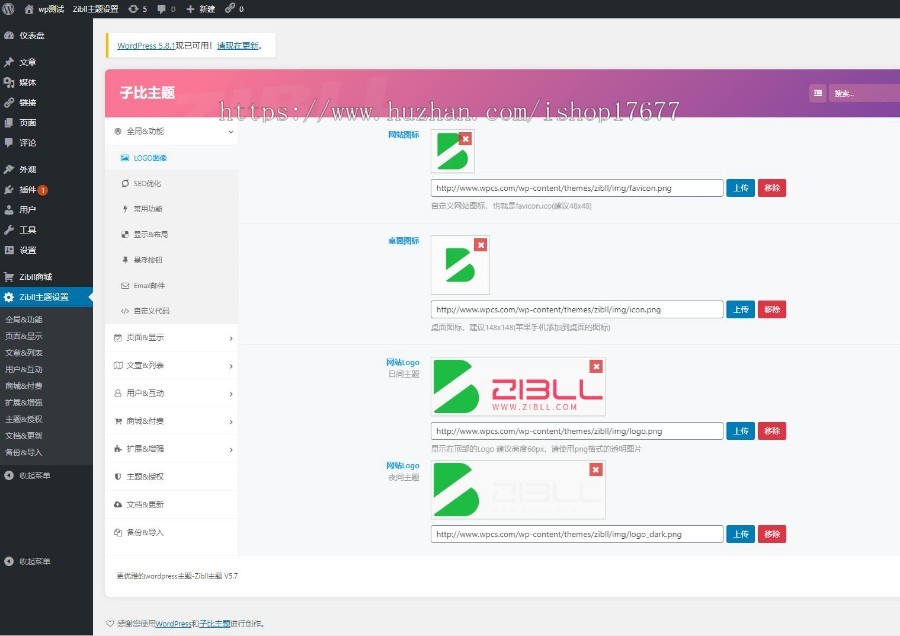Open Zibll主题设置 in admin bar
The width and height of the screenshot is (900, 636).
click(95, 9)
